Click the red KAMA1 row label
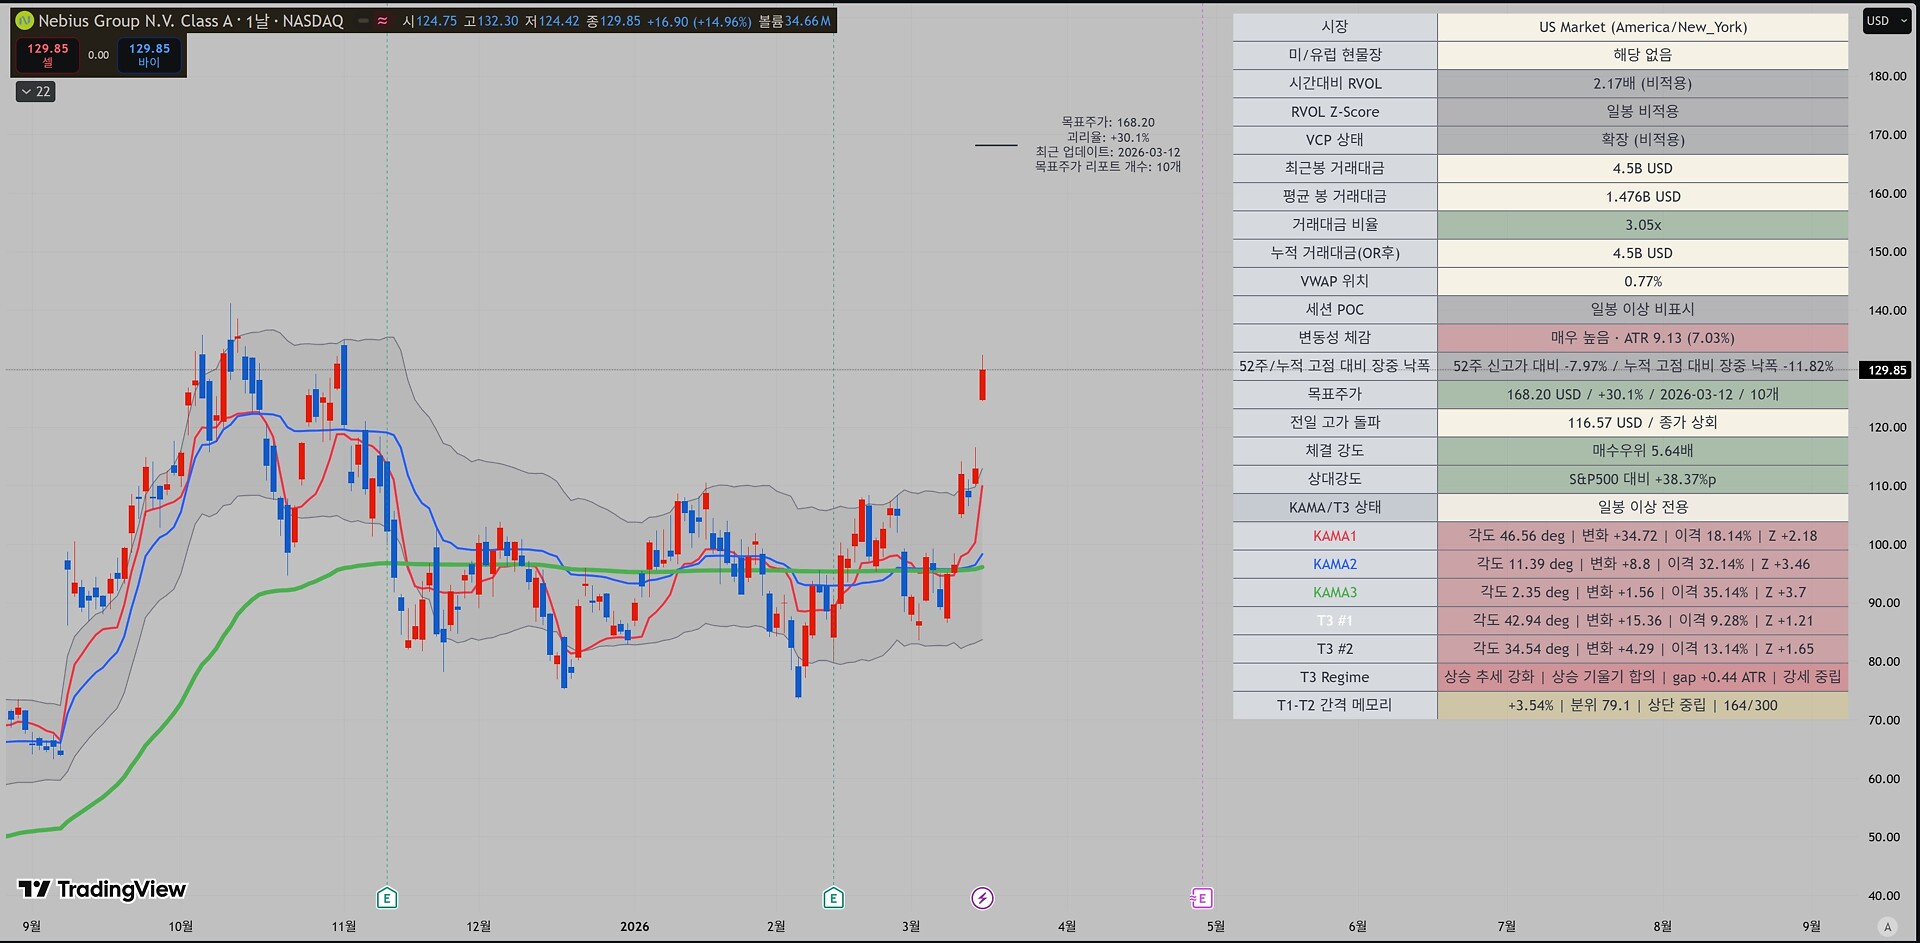 (1335, 536)
